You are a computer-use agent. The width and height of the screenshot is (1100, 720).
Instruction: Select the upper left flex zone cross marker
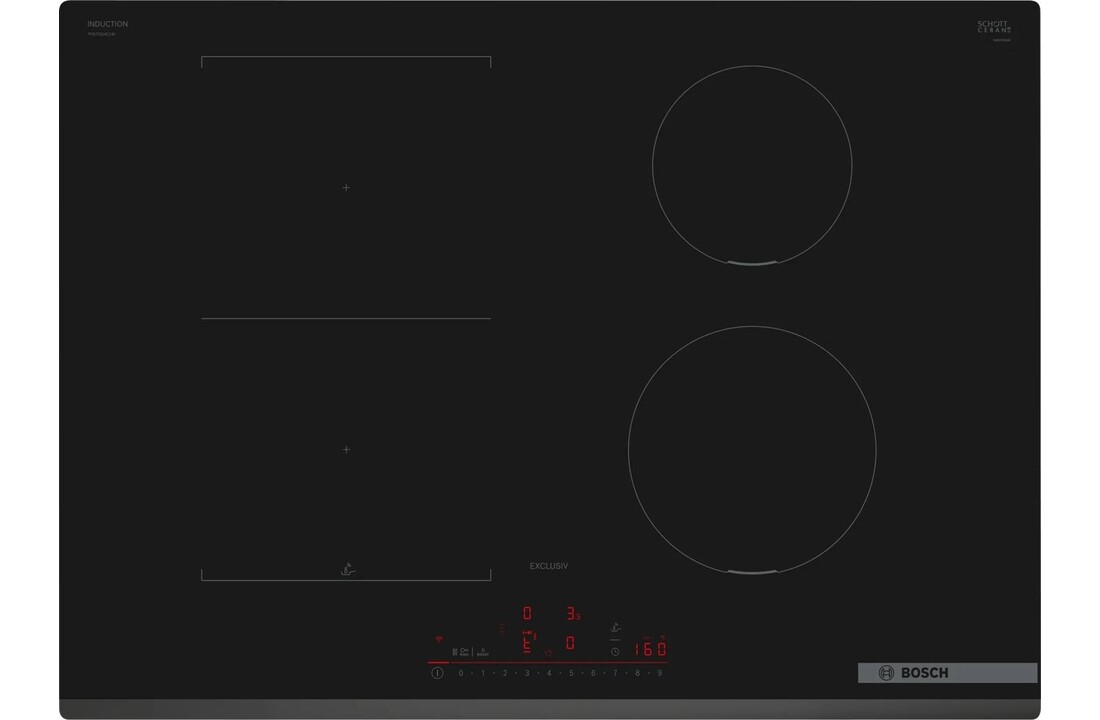(346, 188)
